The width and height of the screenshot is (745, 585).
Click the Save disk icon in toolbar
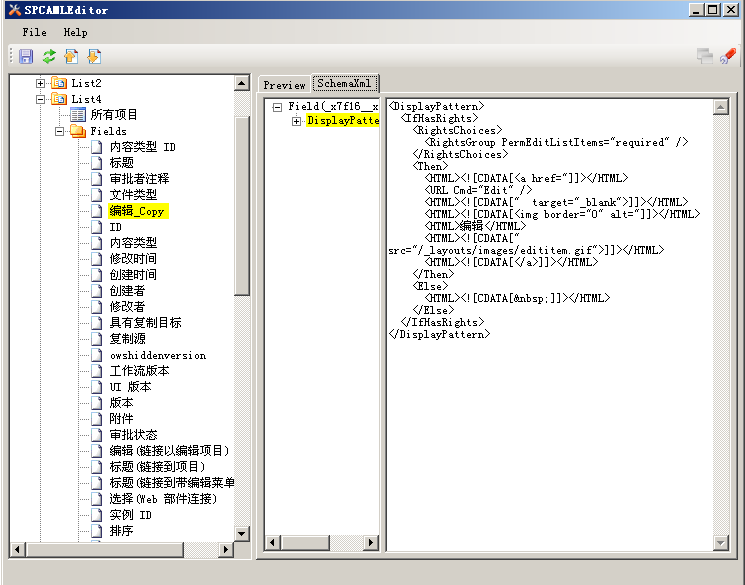tap(26, 57)
